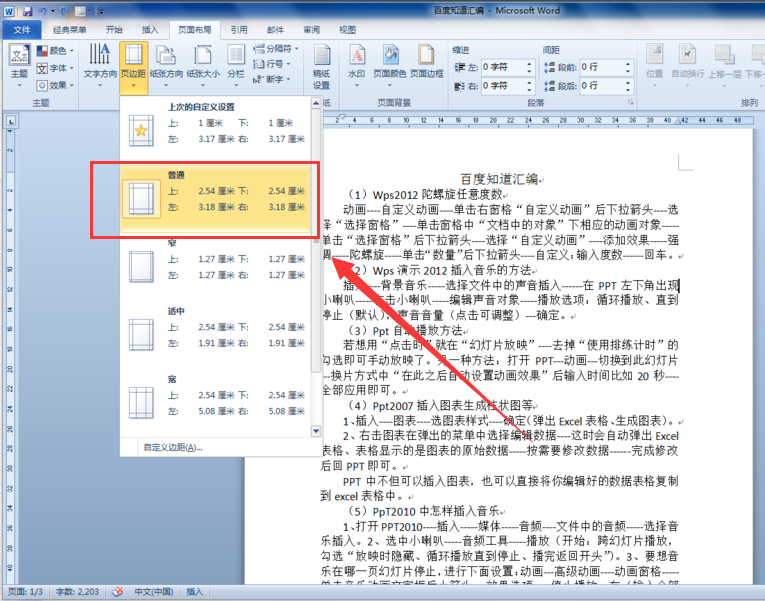
Task: Click word count 字数: 2,203 in status bar
Action: point(77,592)
